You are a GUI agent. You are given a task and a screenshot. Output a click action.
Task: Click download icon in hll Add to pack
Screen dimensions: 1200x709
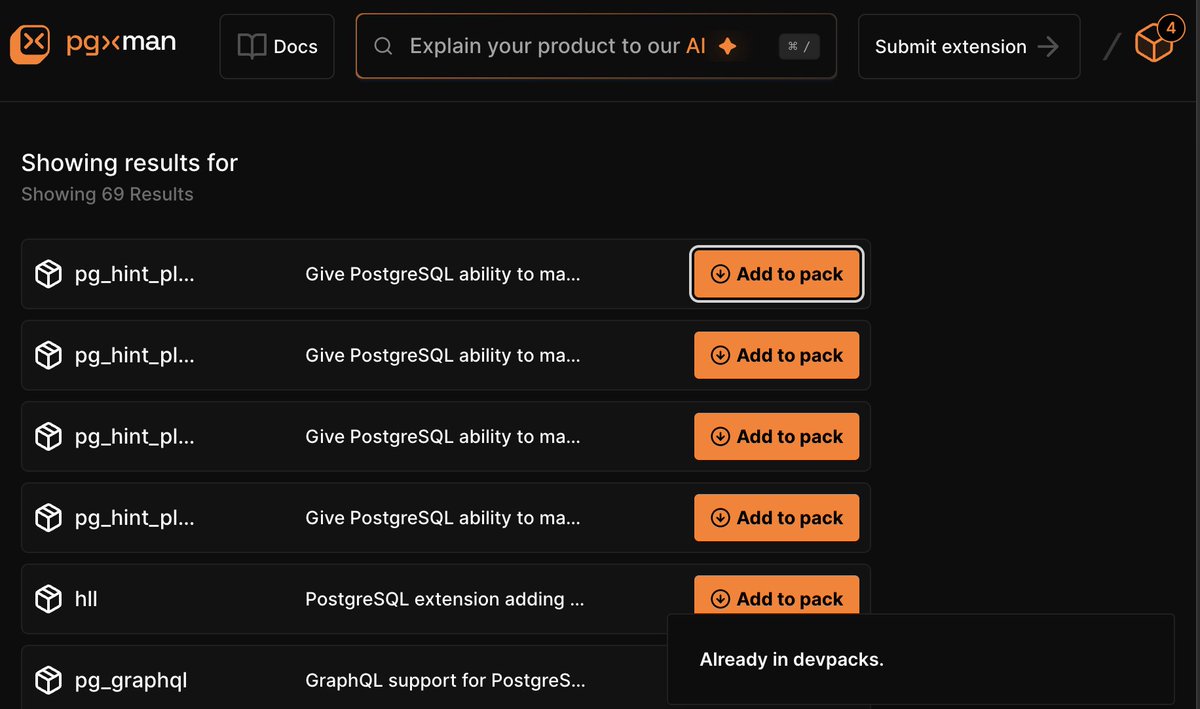720,599
